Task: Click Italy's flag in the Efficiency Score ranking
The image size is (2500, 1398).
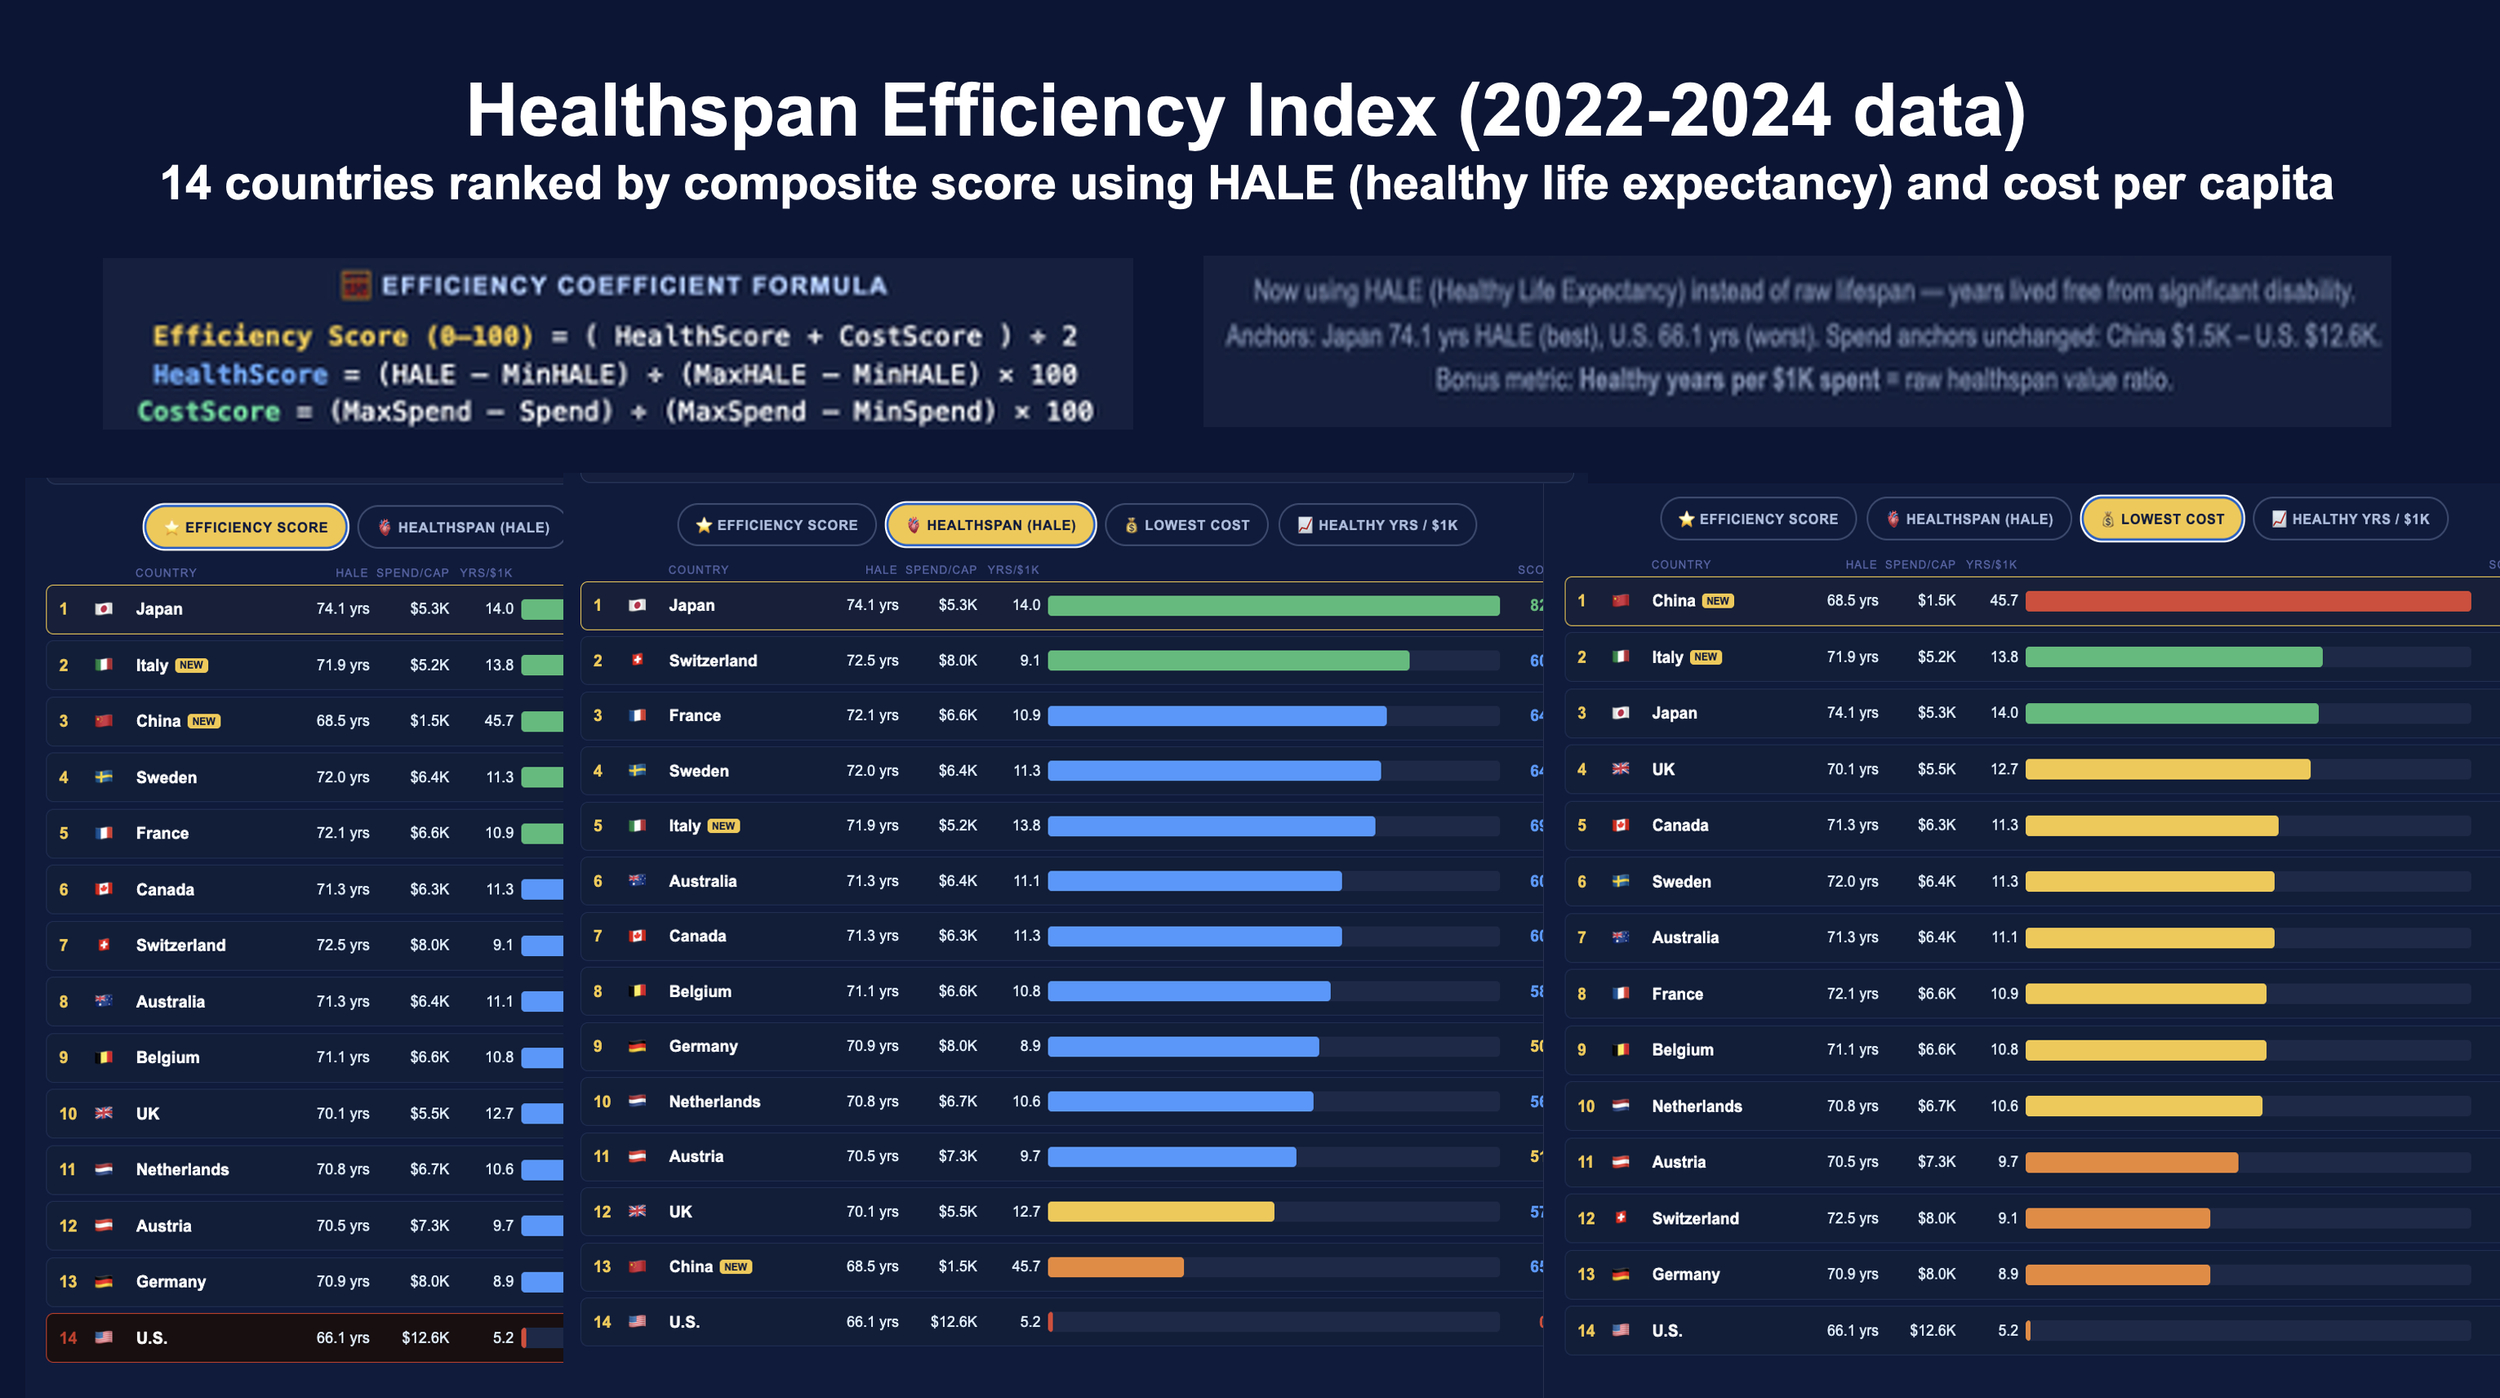Action: [103, 665]
